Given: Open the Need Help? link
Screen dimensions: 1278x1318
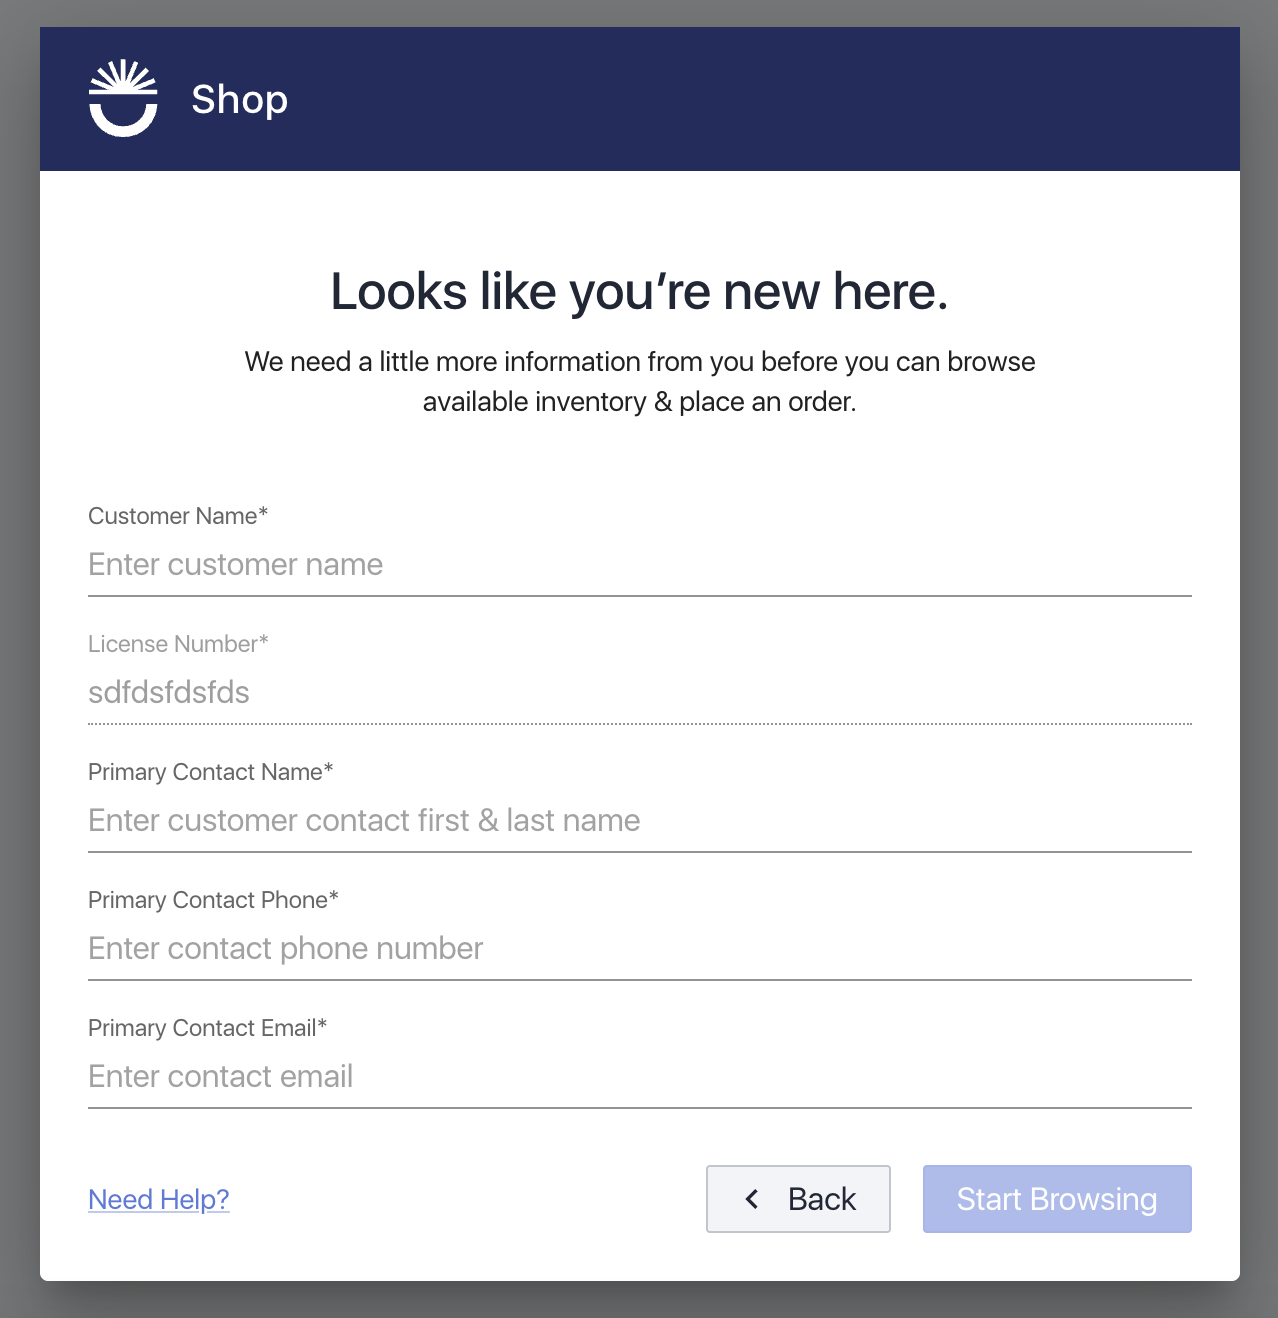Looking at the screenshot, I should tap(159, 1199).
